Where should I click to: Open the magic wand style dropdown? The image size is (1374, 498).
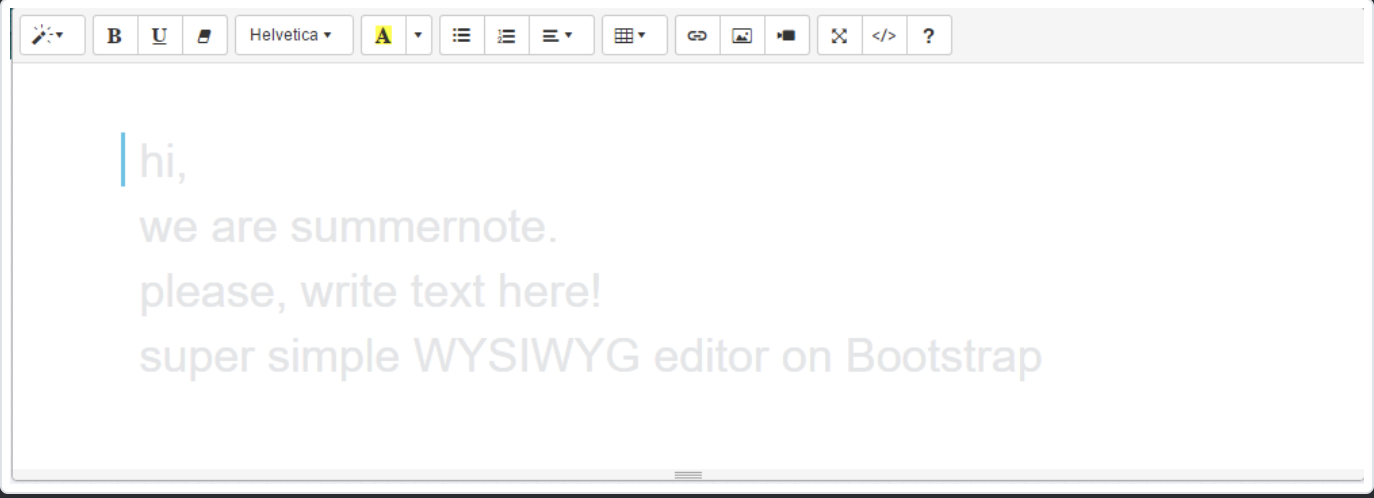52,35
